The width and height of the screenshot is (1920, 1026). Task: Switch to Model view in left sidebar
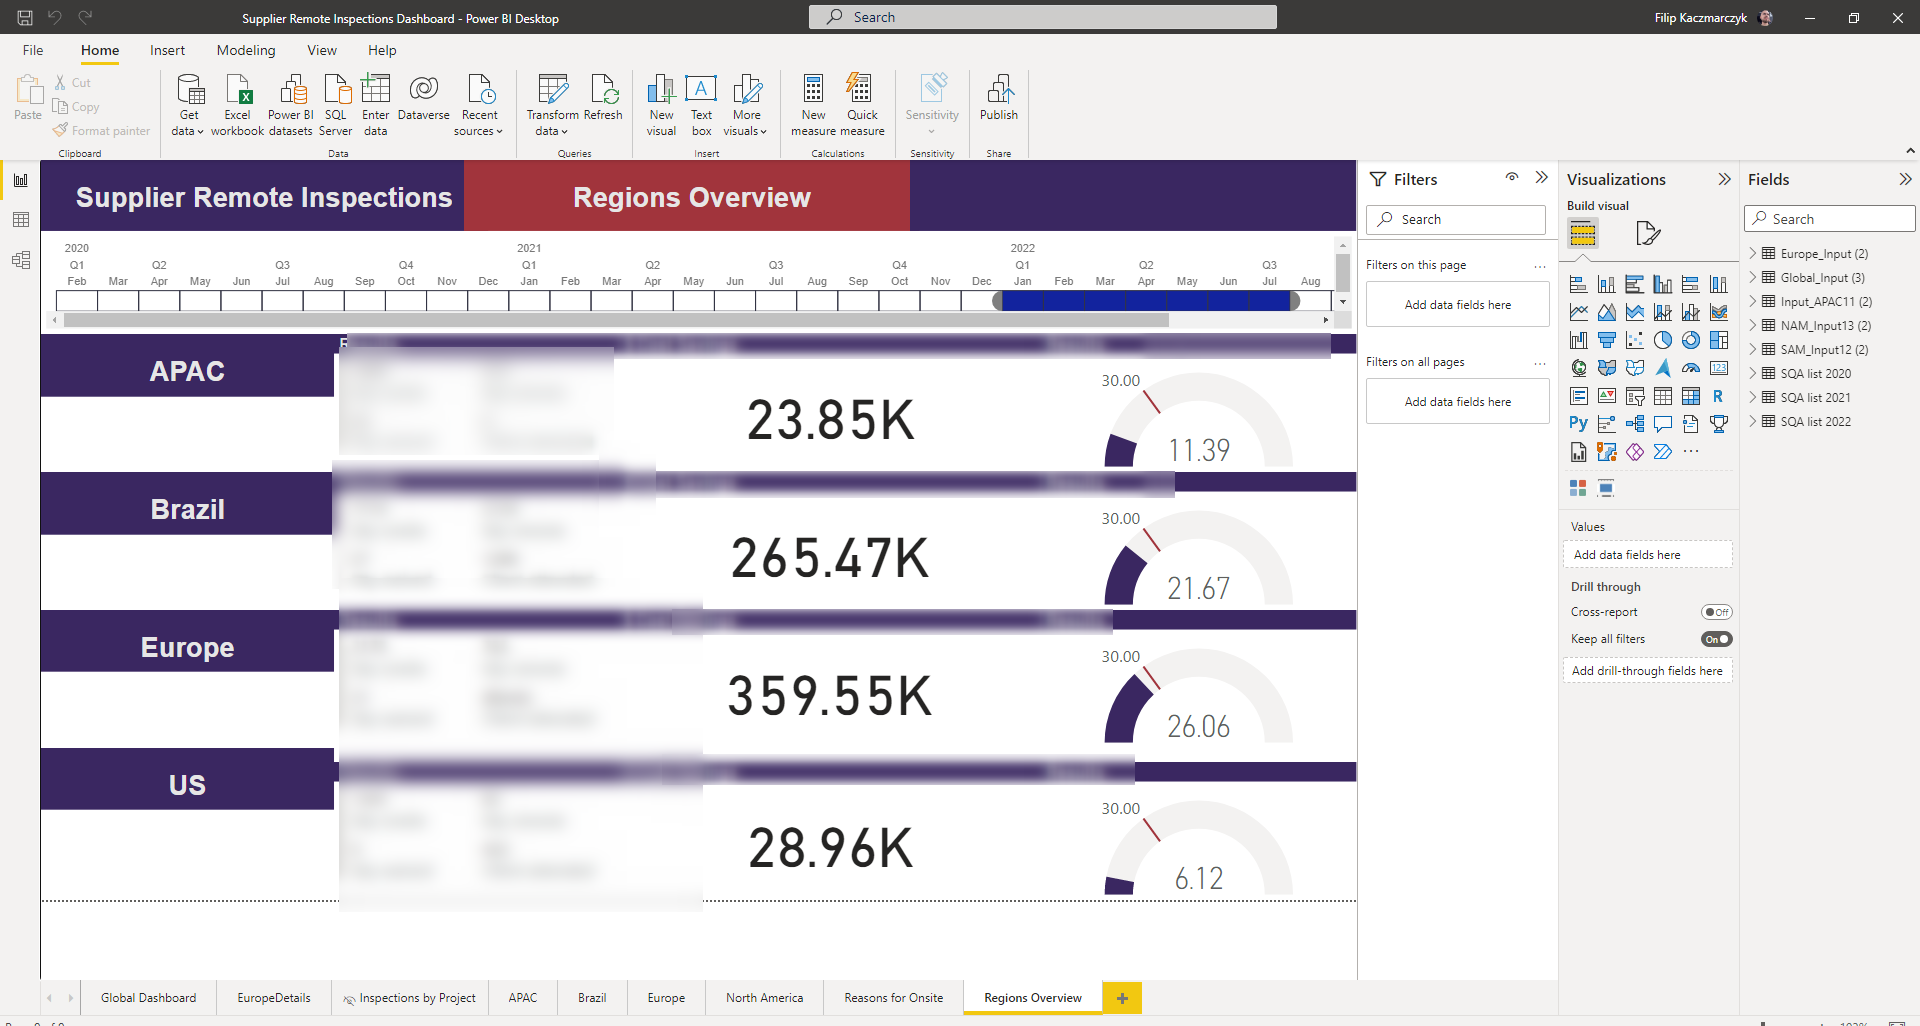click(x=21, y=260)
